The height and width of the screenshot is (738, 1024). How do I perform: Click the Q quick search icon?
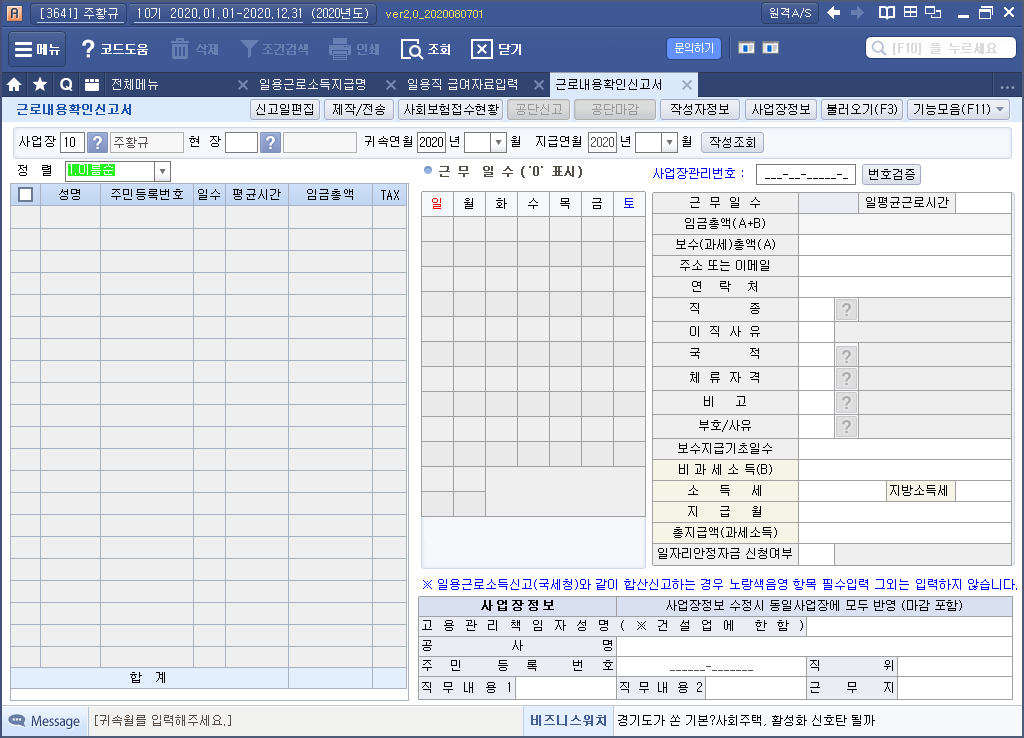coord(66,84)
